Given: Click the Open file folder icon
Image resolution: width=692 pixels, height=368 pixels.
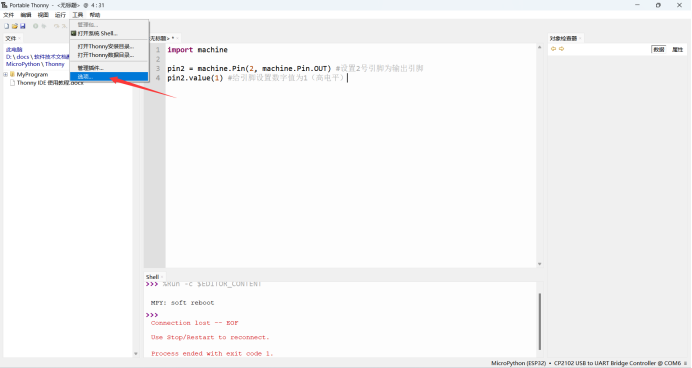Looking at the screenshot, I should pyautogui.click(x=15, y=26).
